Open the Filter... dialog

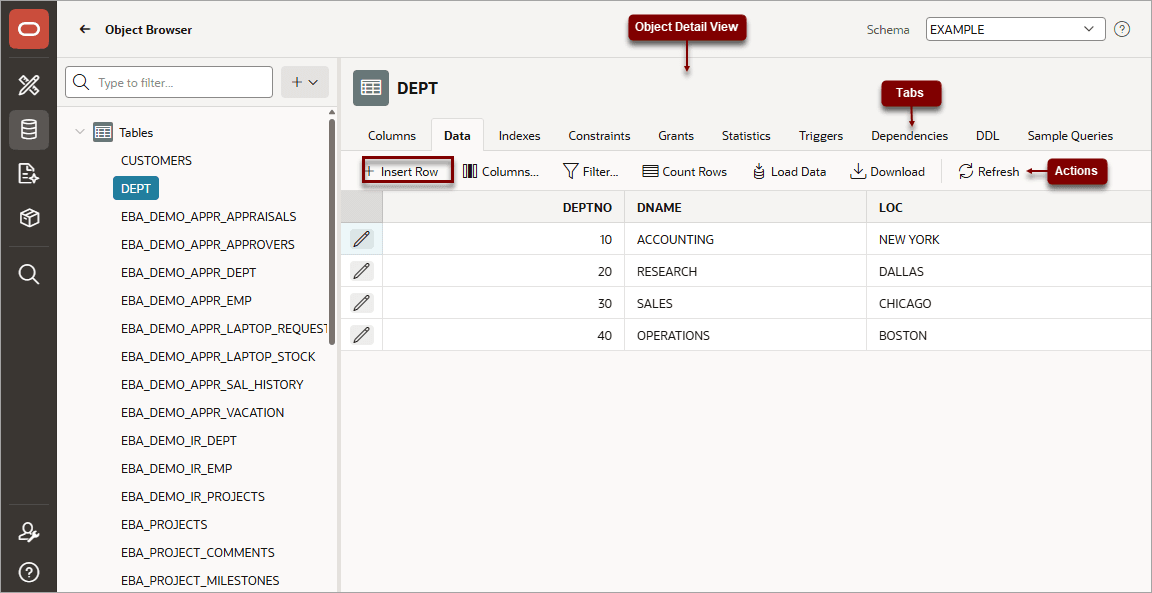click(591, 171)
